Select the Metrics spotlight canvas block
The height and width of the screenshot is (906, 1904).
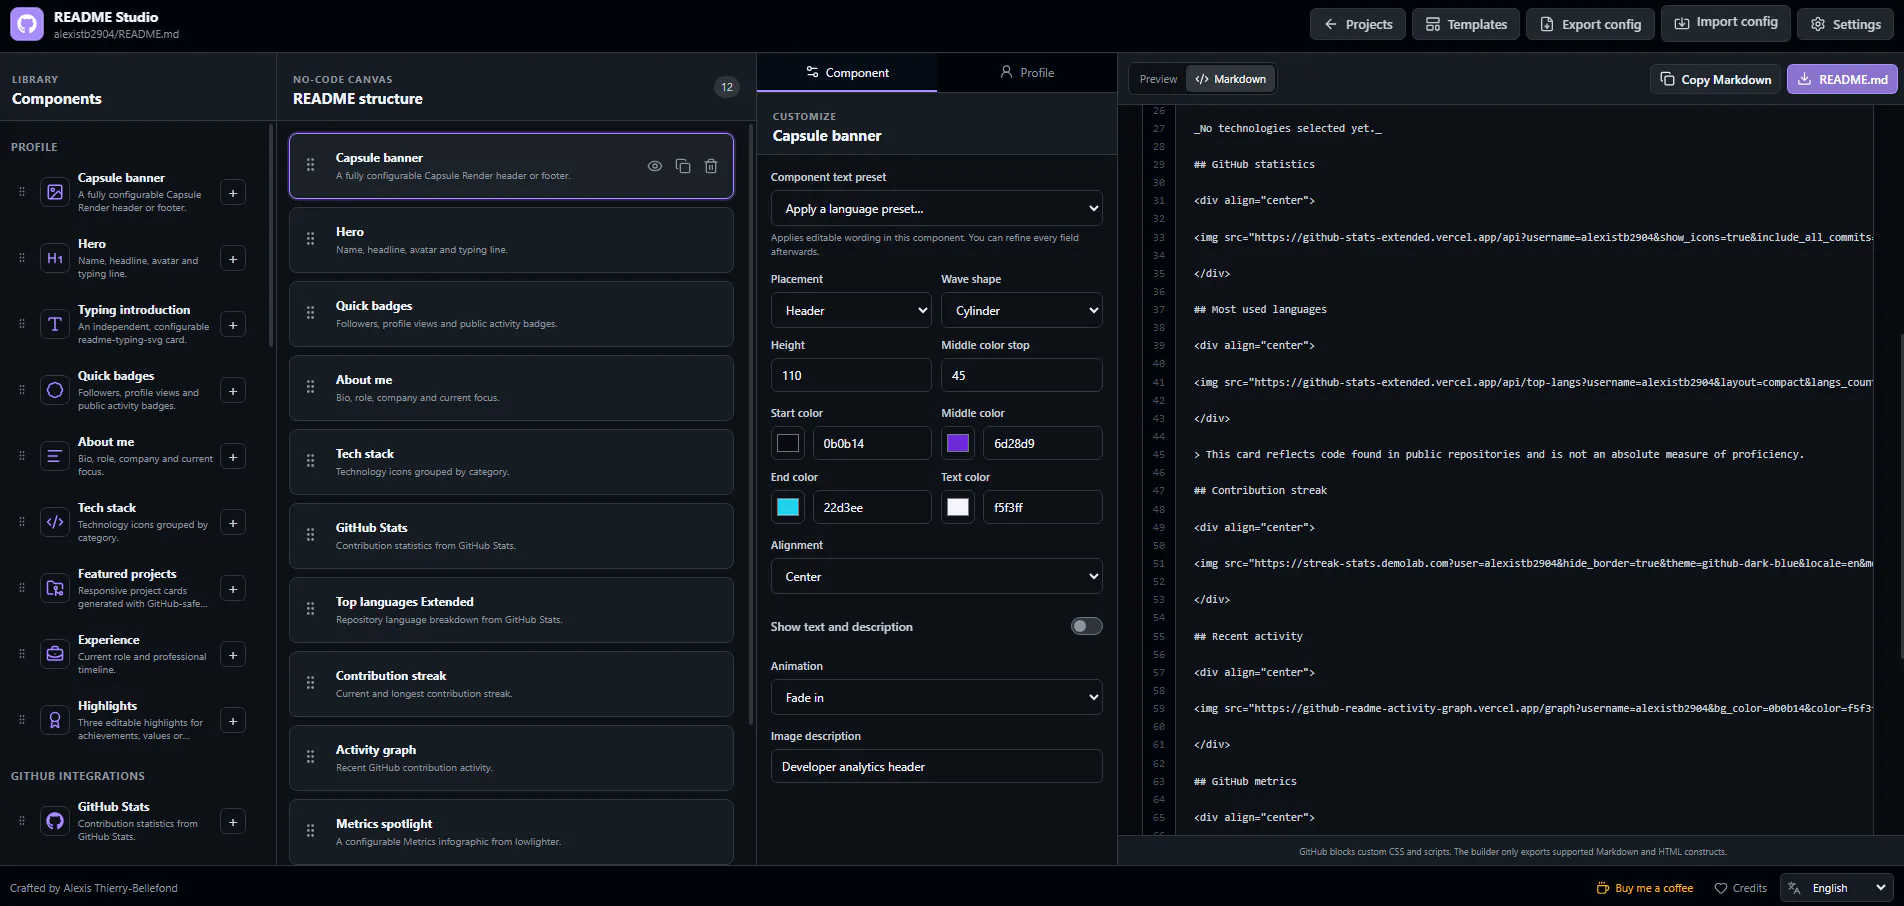coord(511,831)
